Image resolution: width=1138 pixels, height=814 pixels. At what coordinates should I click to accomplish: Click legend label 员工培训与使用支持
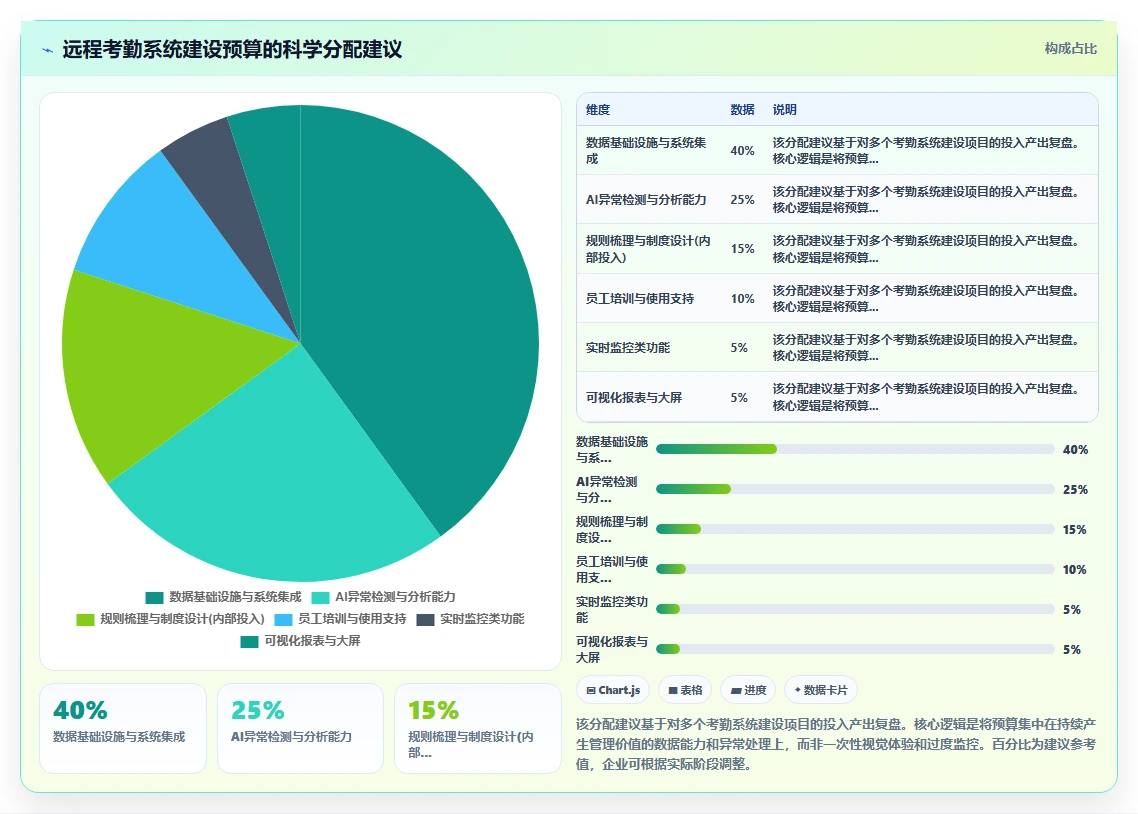pos(352,619)
